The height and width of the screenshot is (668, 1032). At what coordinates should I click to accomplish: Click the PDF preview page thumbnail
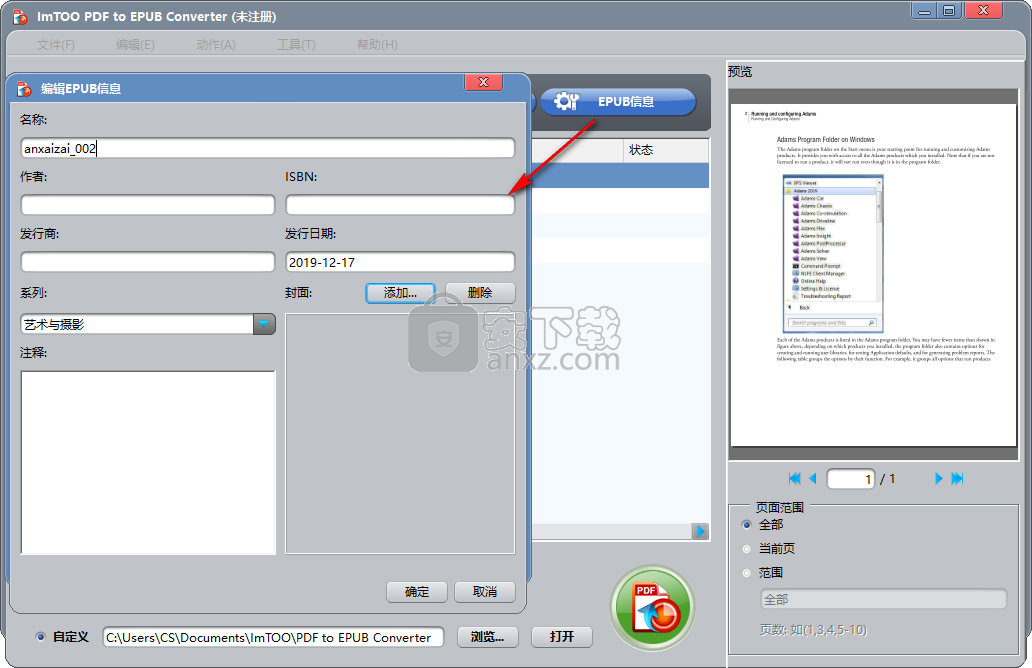tap(873, 275)
